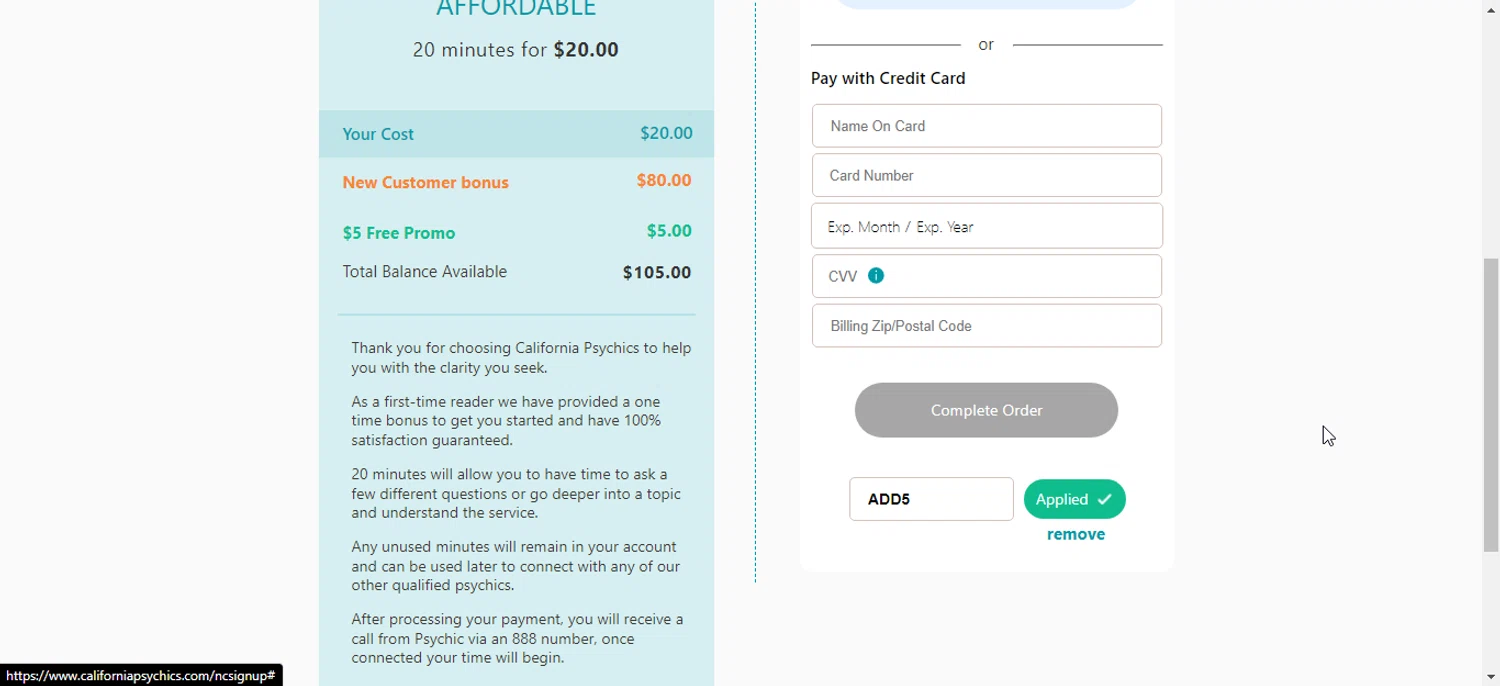Click the Pay with Credit Card heading
The image size is (1500, 686).
pos(888,78)
